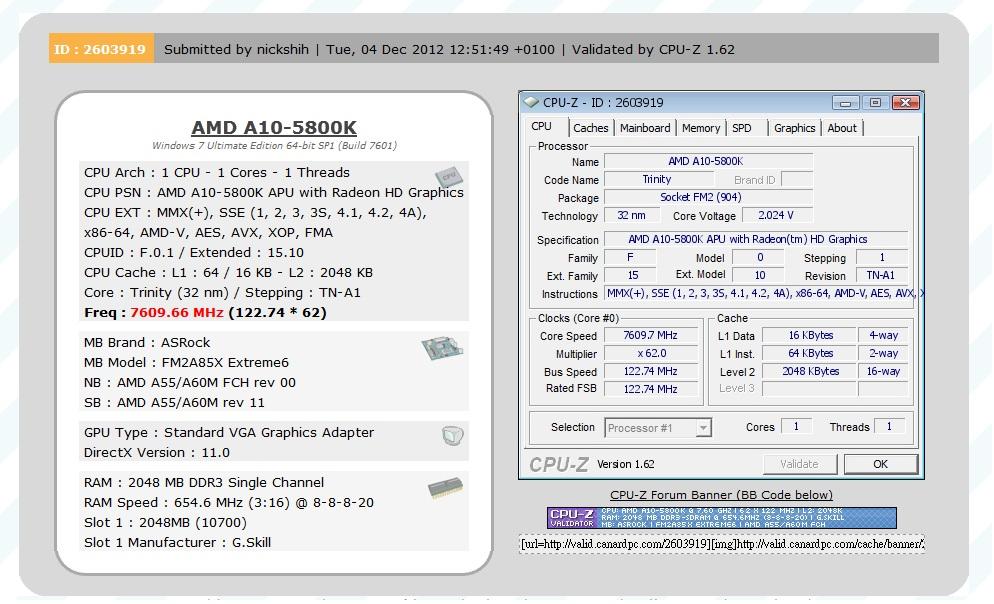The width and height of the screenshot is (994, 604).
Task: Switch to the Mainboard tab
Action: click(x=645, y=128)
